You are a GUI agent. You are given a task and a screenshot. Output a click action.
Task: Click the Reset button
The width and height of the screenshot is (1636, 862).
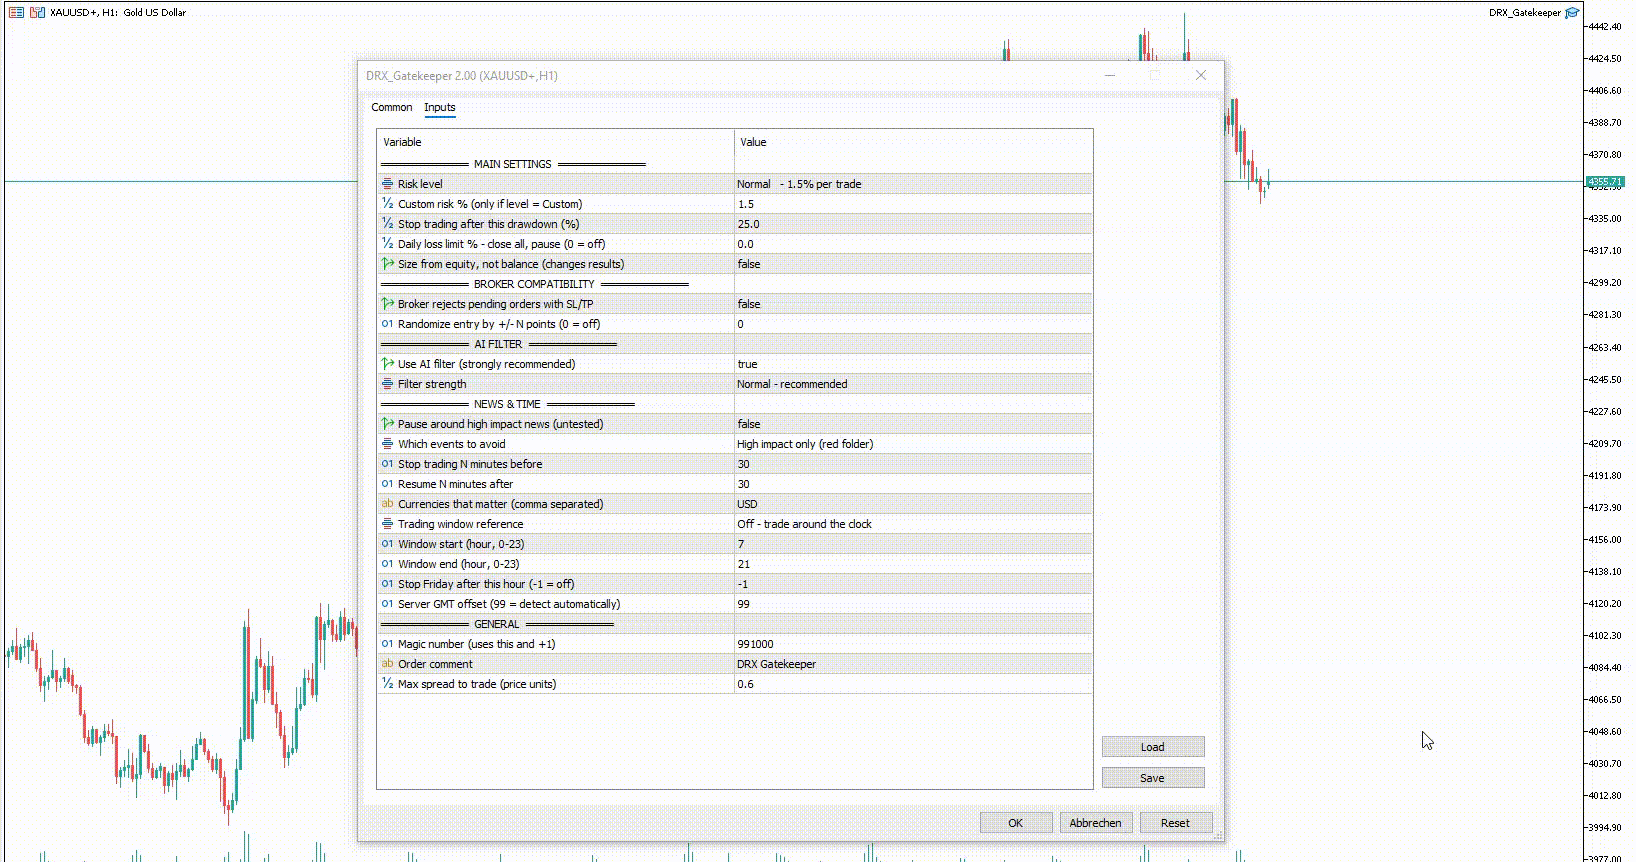tap(1175, 823)
